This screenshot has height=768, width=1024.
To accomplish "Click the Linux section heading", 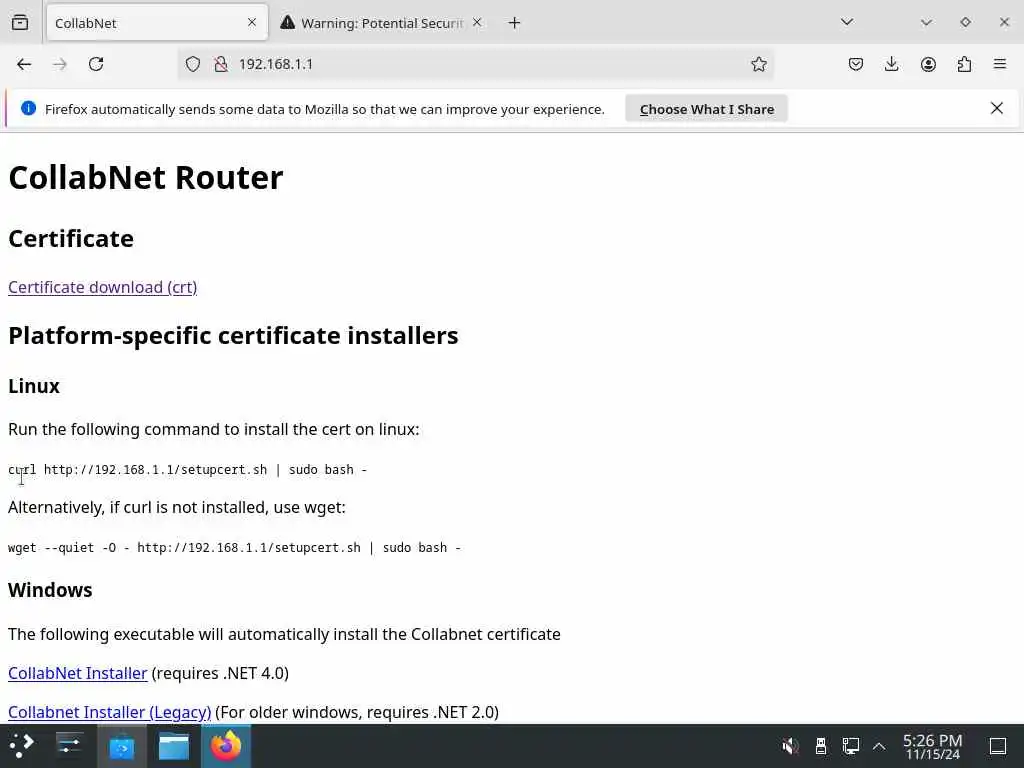I will pos(34,386).
